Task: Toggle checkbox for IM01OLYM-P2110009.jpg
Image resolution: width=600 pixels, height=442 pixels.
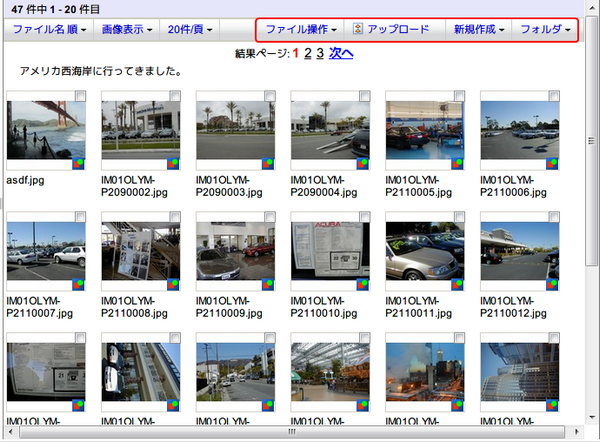Action: point(270,217)
